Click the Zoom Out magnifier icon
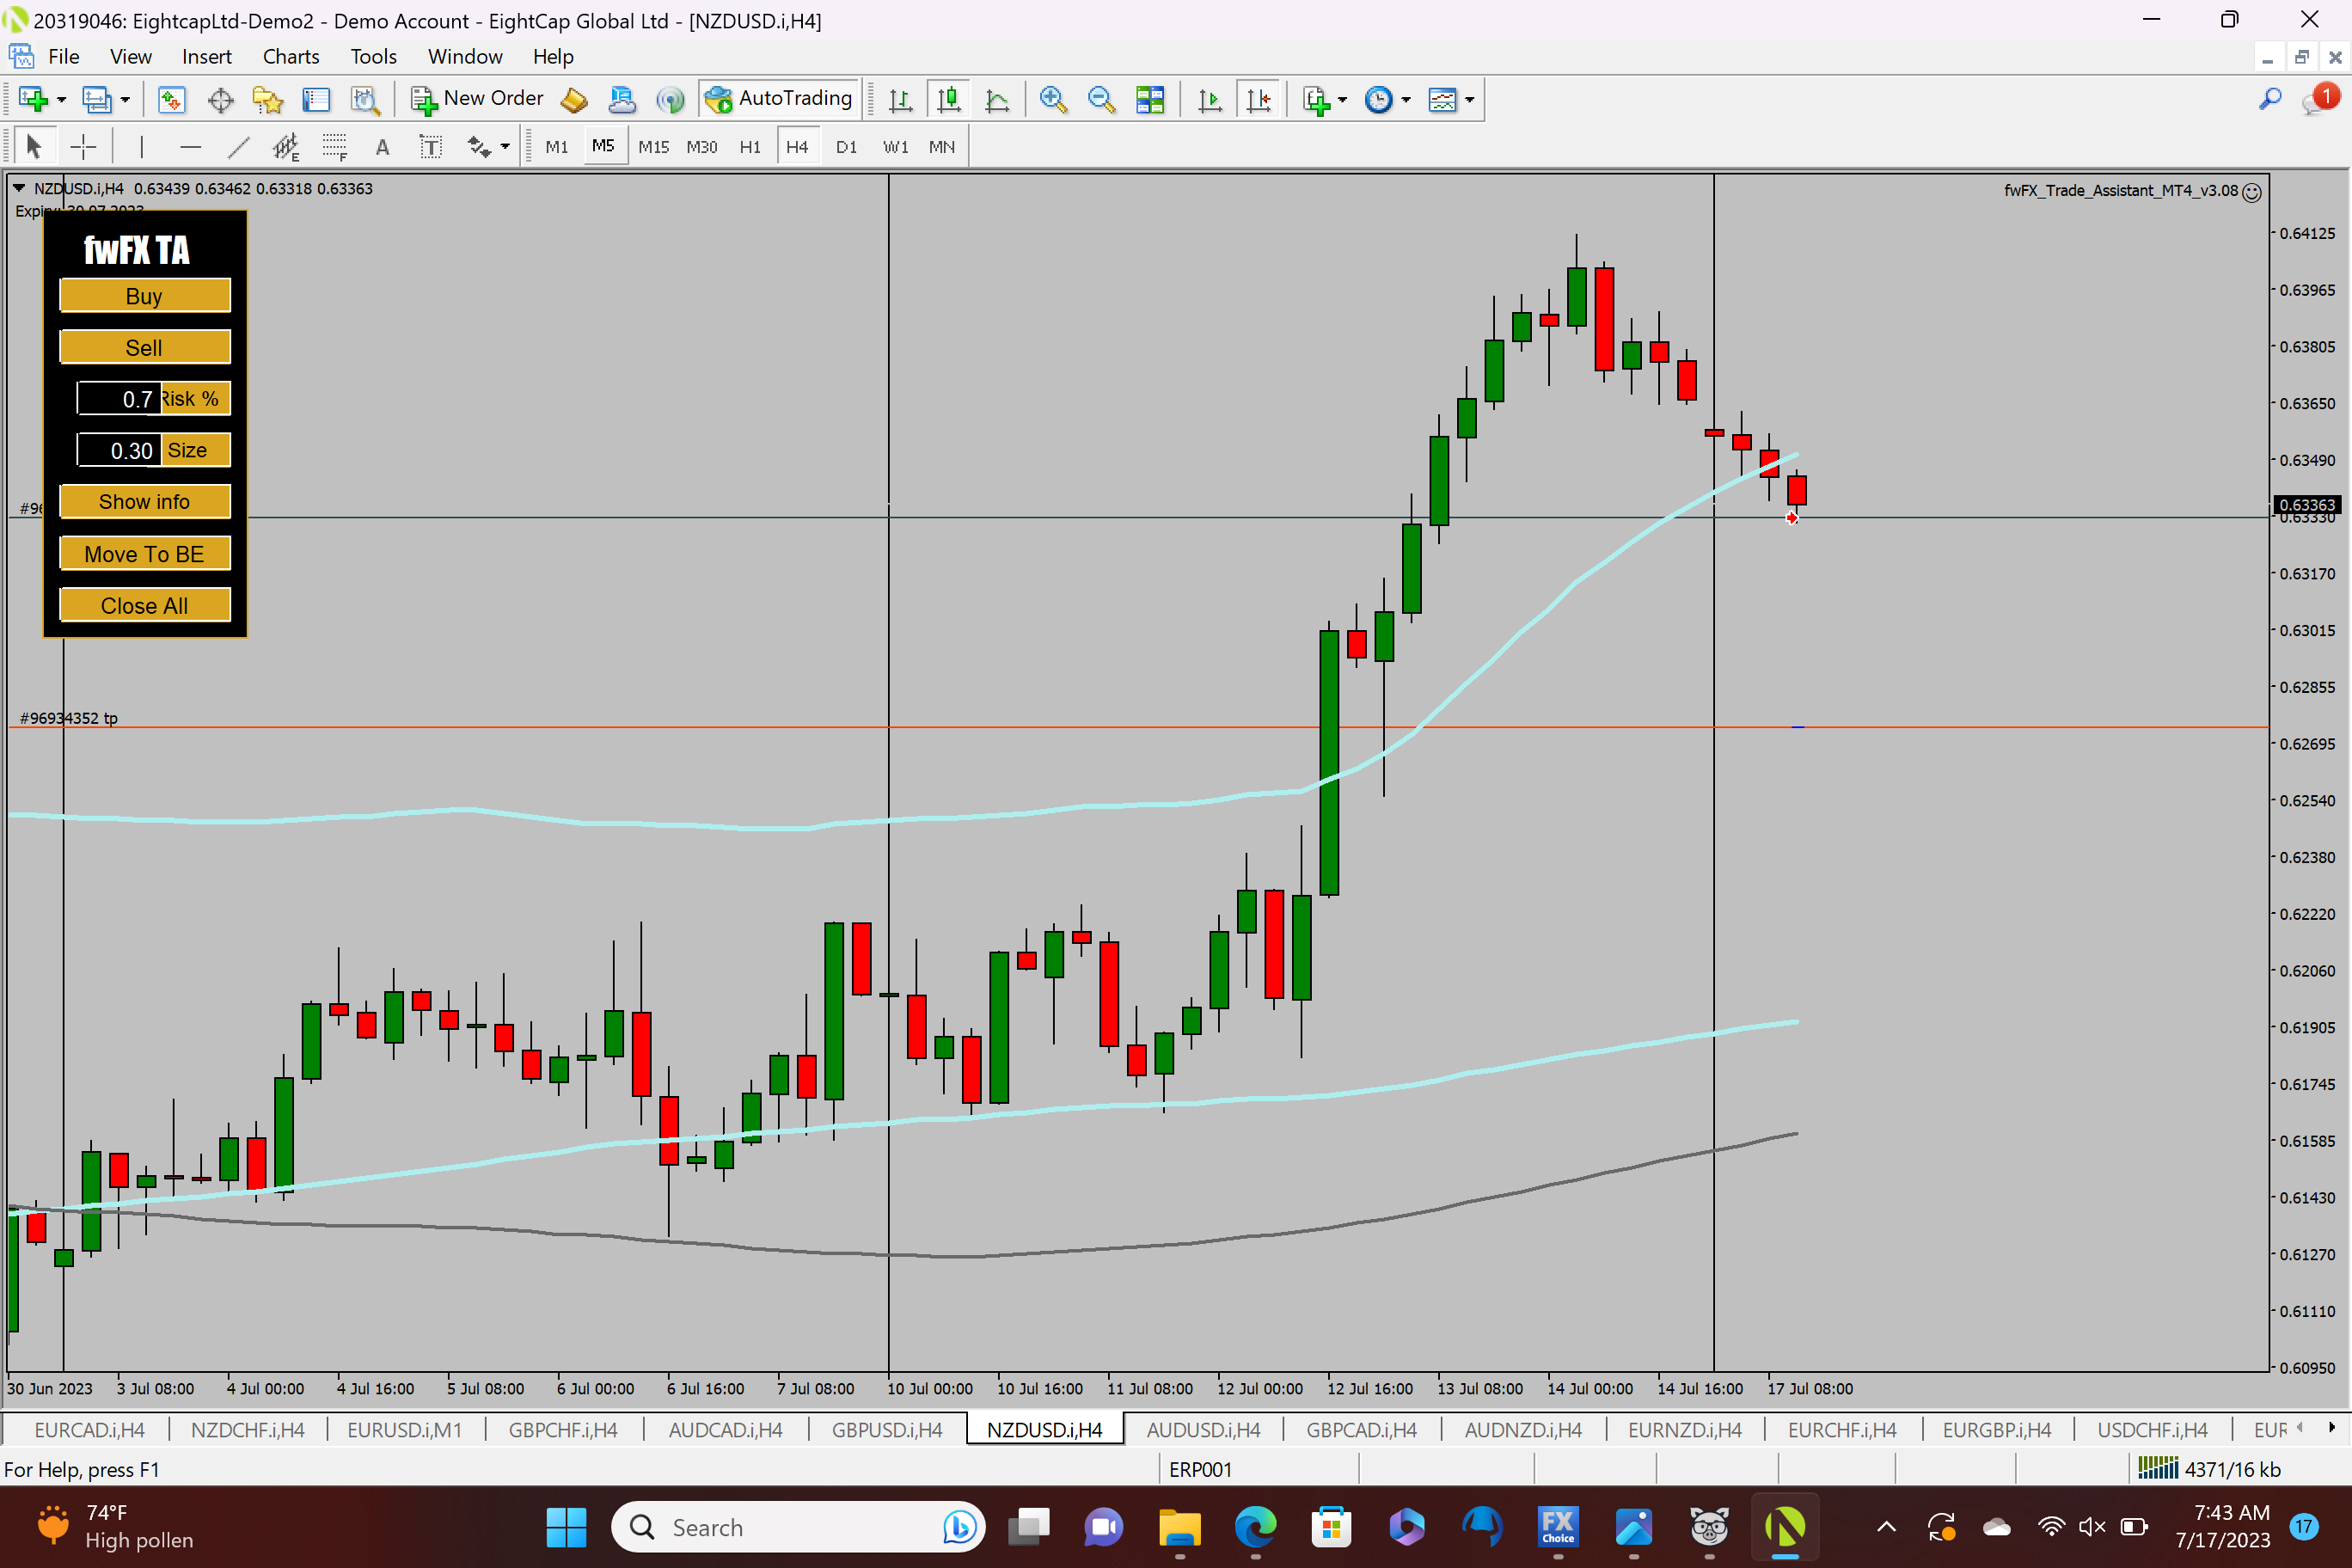 pos(1100,99)
